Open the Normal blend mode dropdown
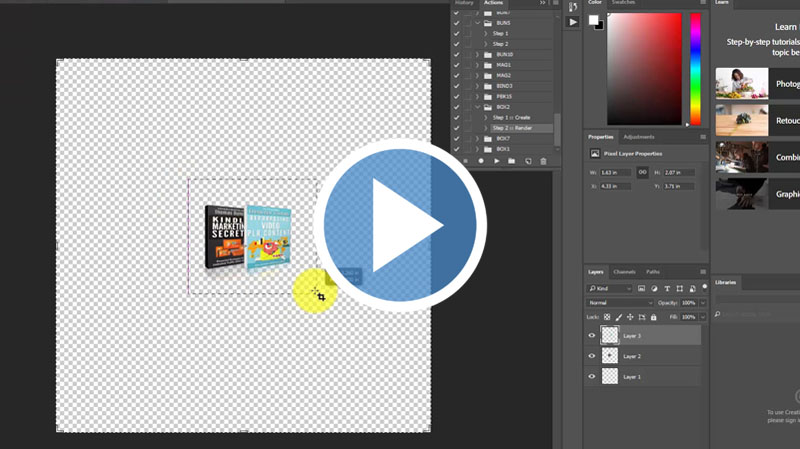Viewport: 800px width, 449px height. pos(619,302)
